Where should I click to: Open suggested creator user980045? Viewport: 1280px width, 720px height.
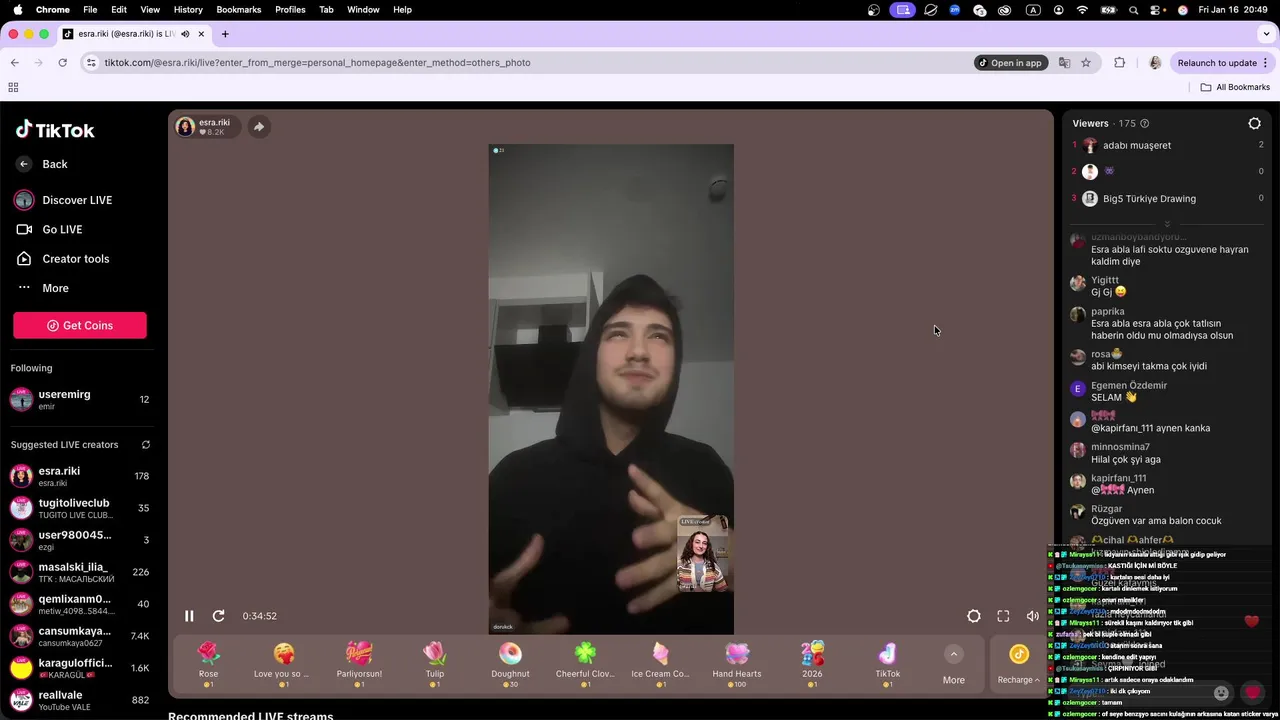(x=80, y=540)
